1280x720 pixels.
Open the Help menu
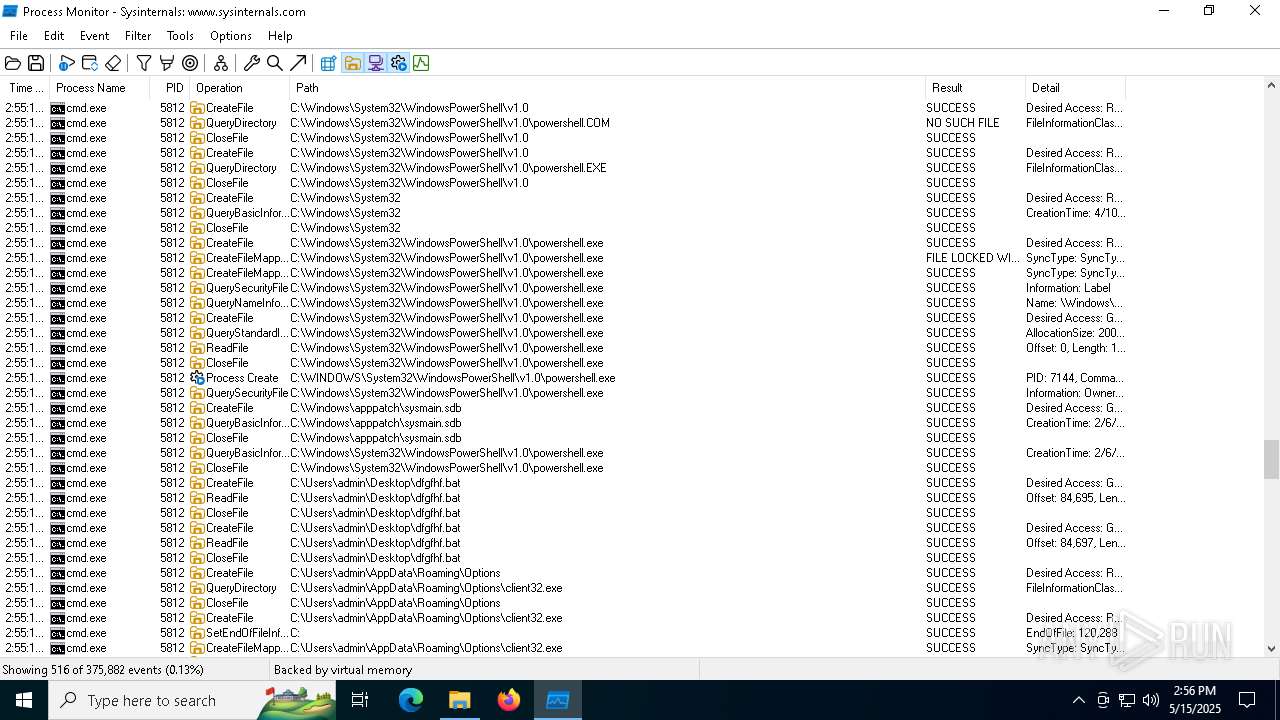(x=280, y=36)
